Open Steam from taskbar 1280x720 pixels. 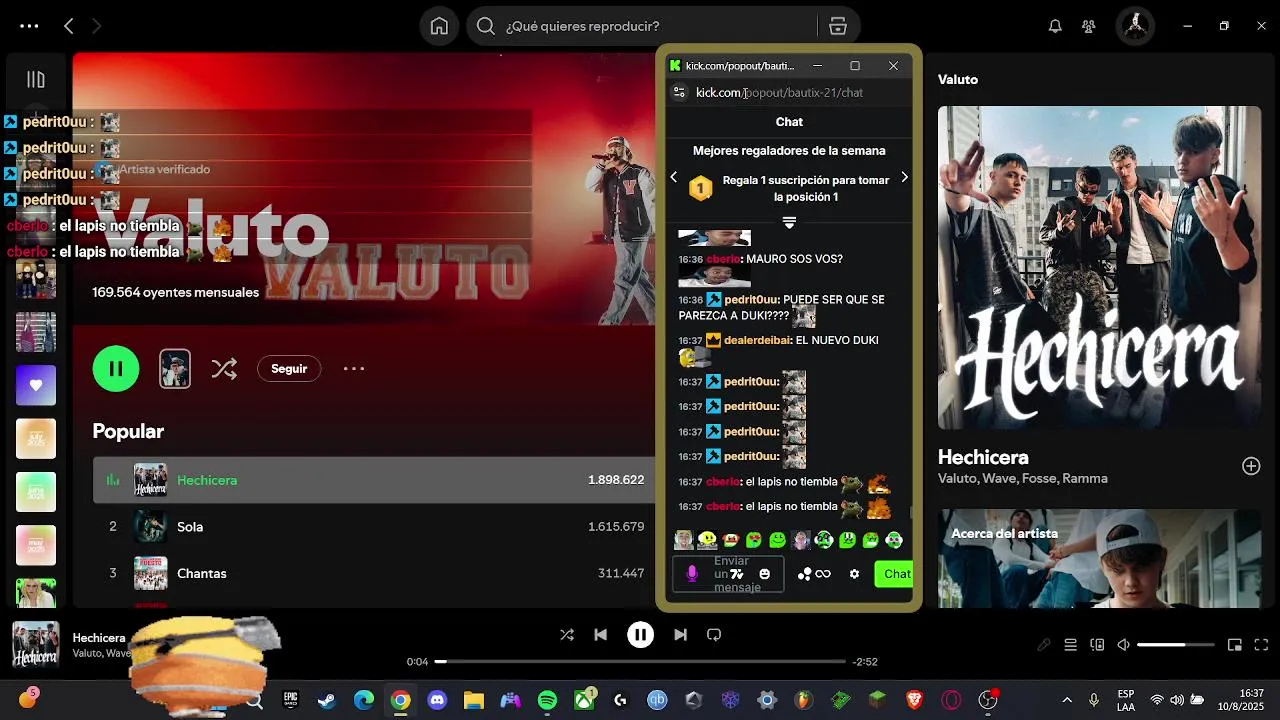(x=327, y=701)
